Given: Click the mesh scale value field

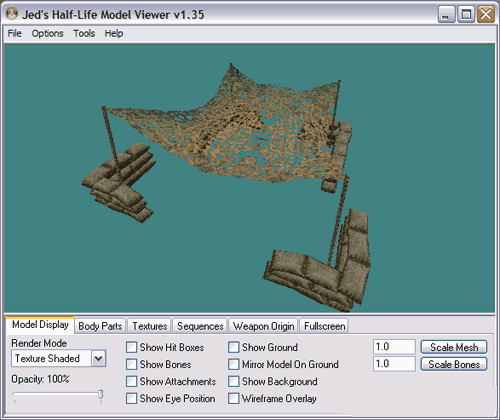Looking at the screenshot, I should (394, 347).
